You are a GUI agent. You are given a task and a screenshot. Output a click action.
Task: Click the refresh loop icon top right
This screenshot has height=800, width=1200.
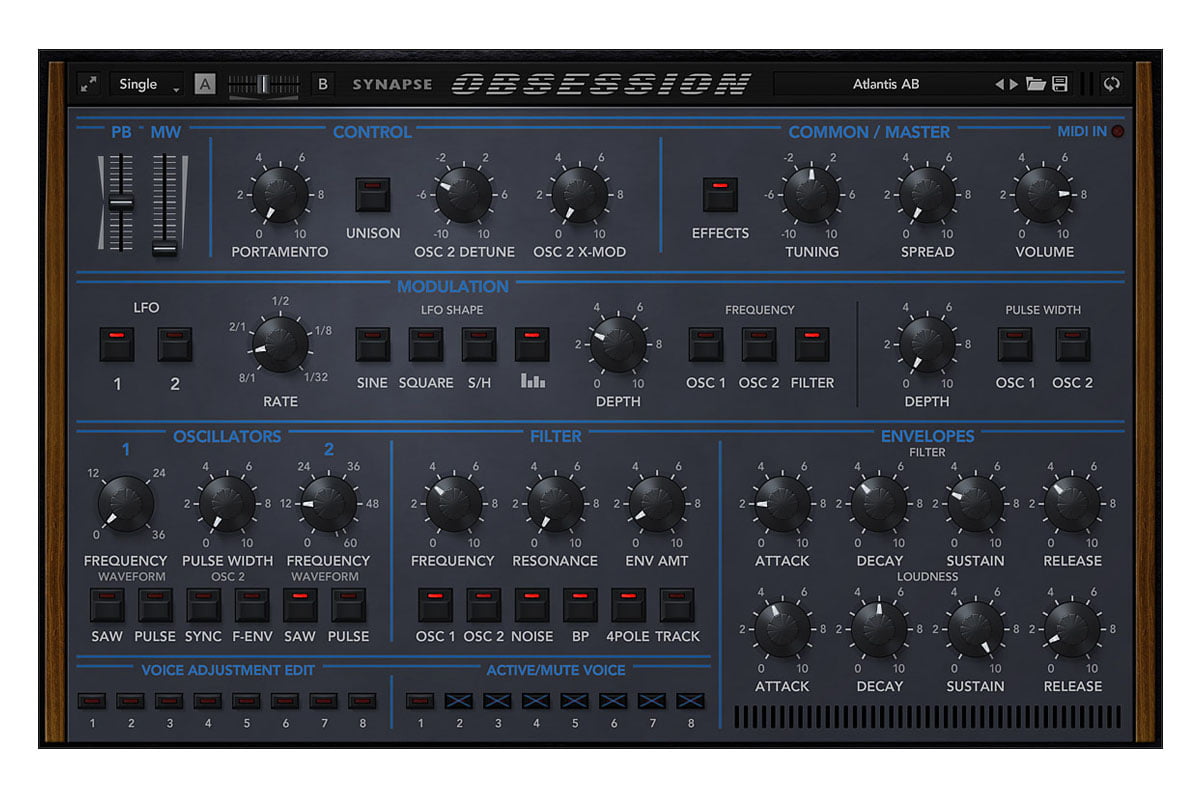click(x=1111, y=84)
